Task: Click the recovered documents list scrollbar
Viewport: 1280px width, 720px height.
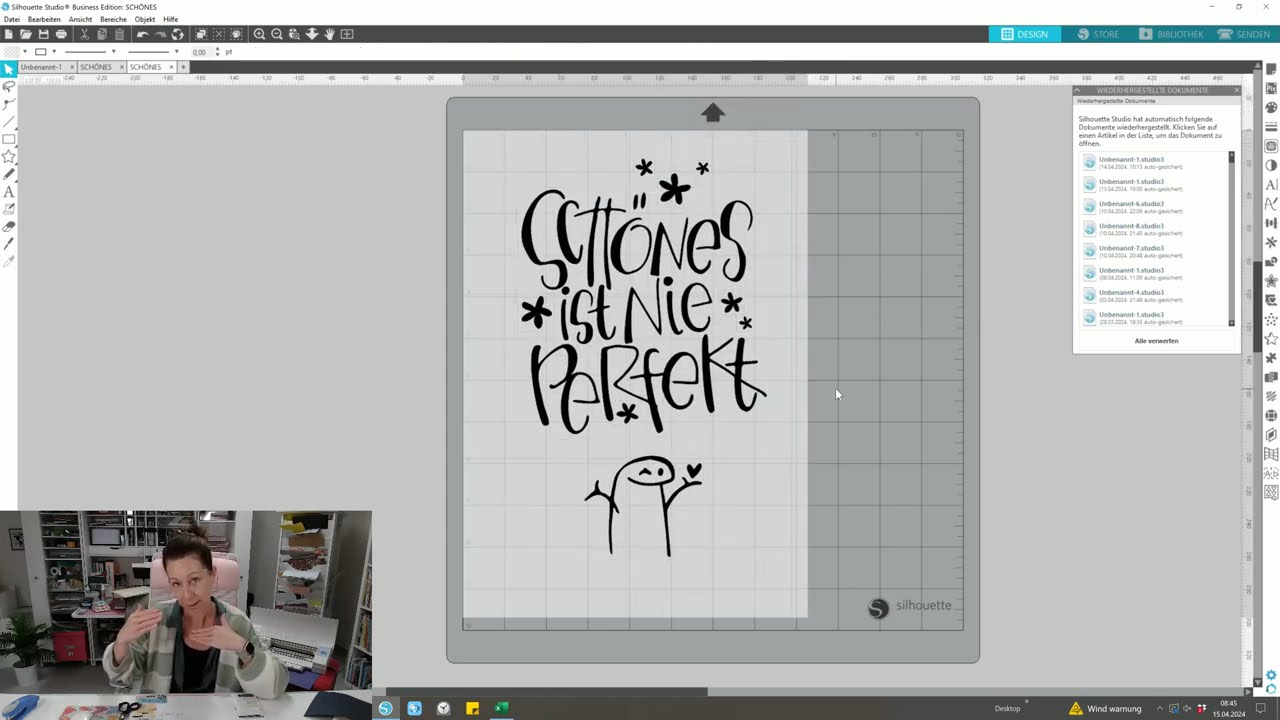Action: (1231, 239)
